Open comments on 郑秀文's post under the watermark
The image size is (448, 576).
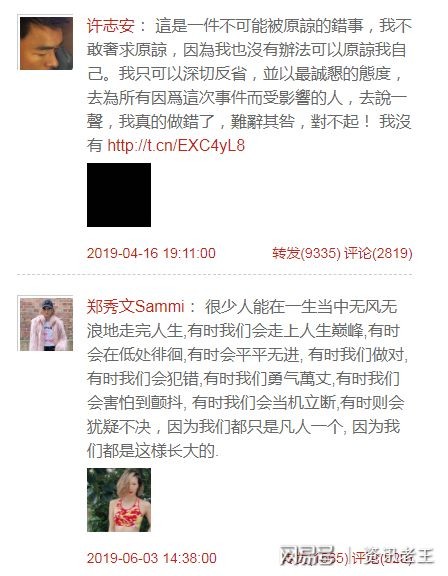pyautogui.click(x=382, y=558)
